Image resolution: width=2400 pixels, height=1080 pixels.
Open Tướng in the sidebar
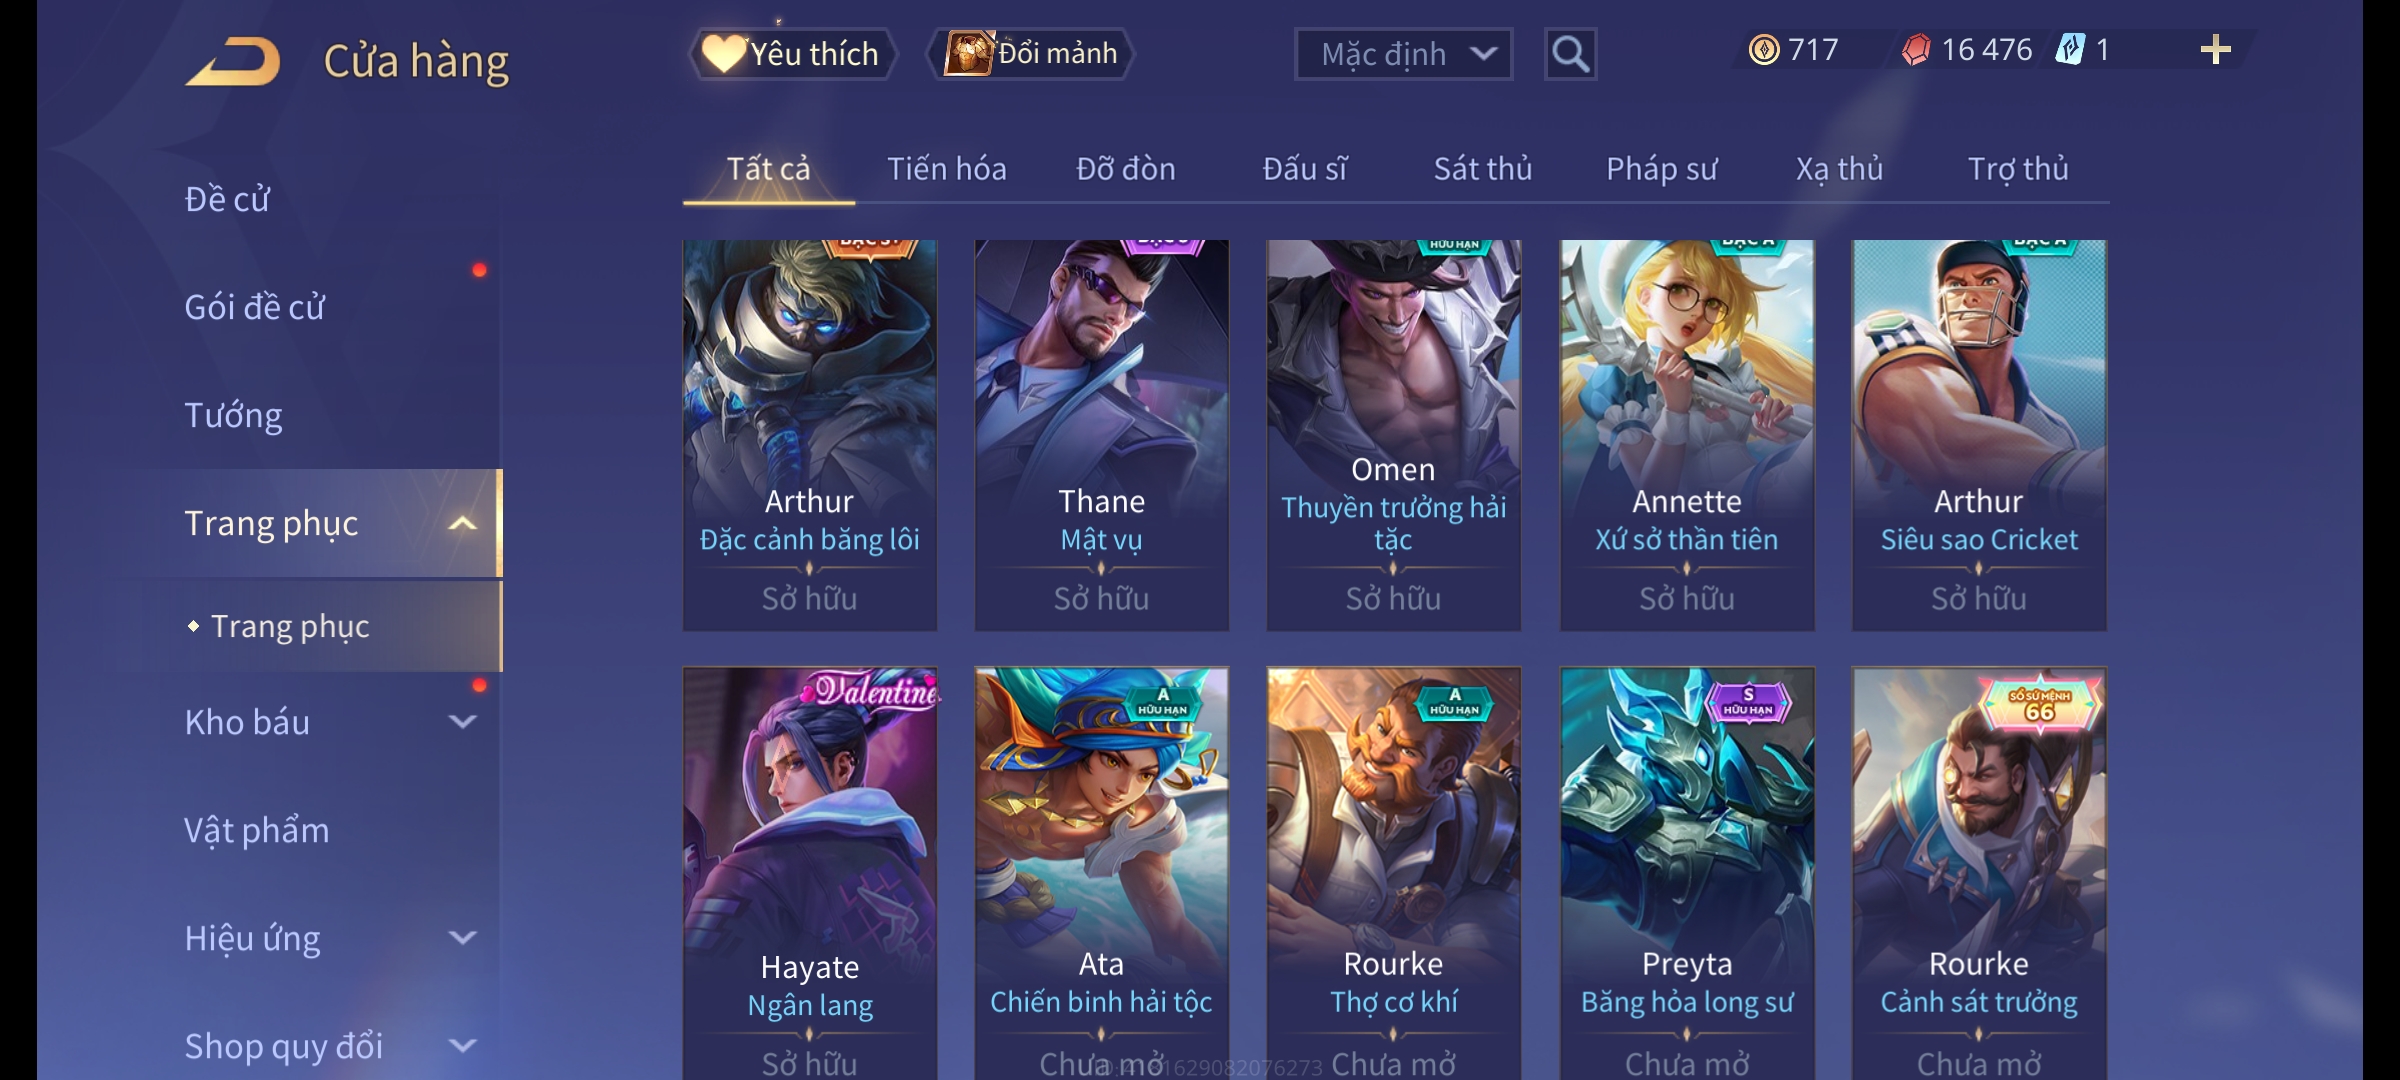pos(233,415)
